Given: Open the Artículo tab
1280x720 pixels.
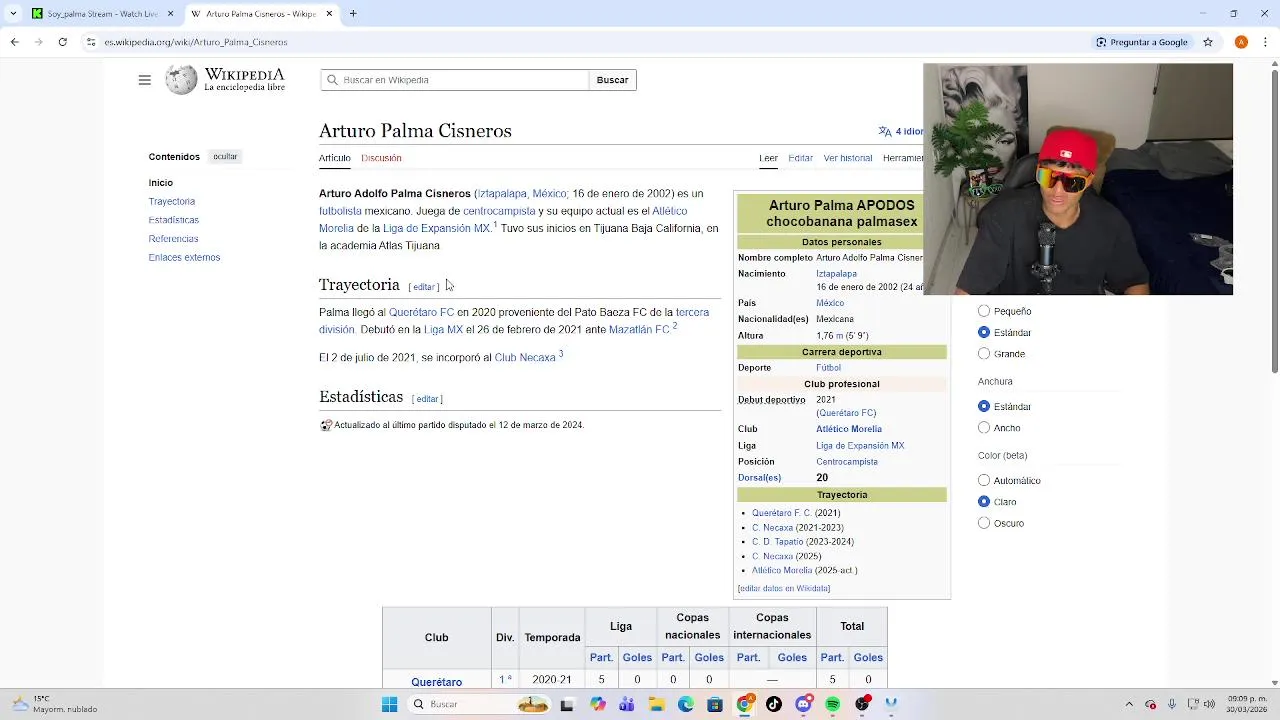Looking at the screenshot, I should [335, 158].
